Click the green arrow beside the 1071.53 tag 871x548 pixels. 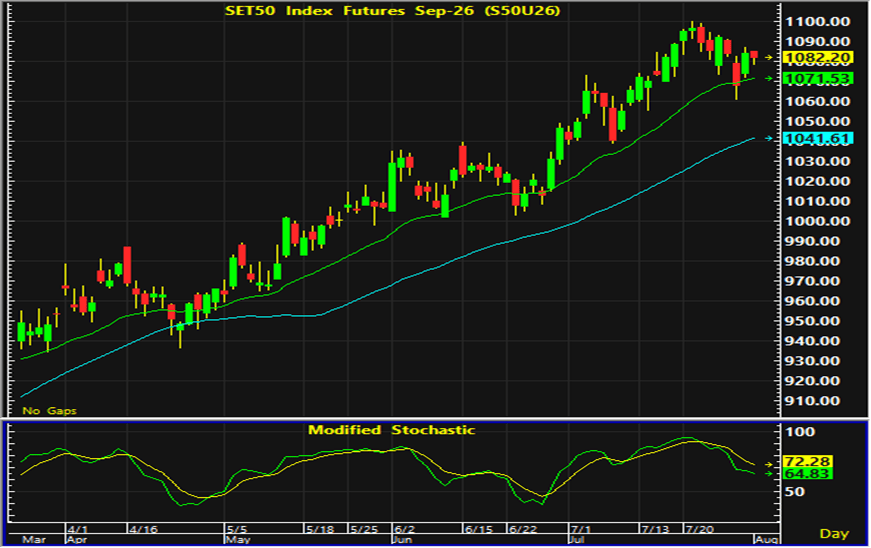point(769,79)
